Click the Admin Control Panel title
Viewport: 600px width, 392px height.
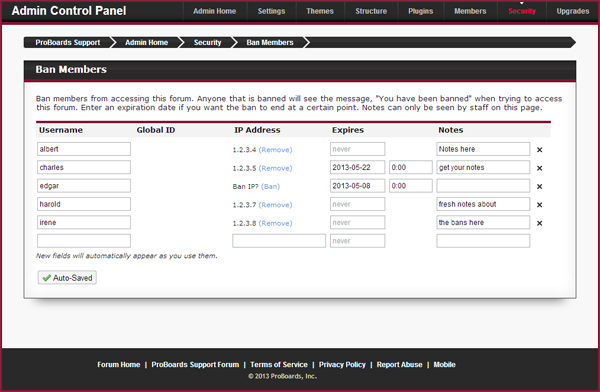click(69, 11)
